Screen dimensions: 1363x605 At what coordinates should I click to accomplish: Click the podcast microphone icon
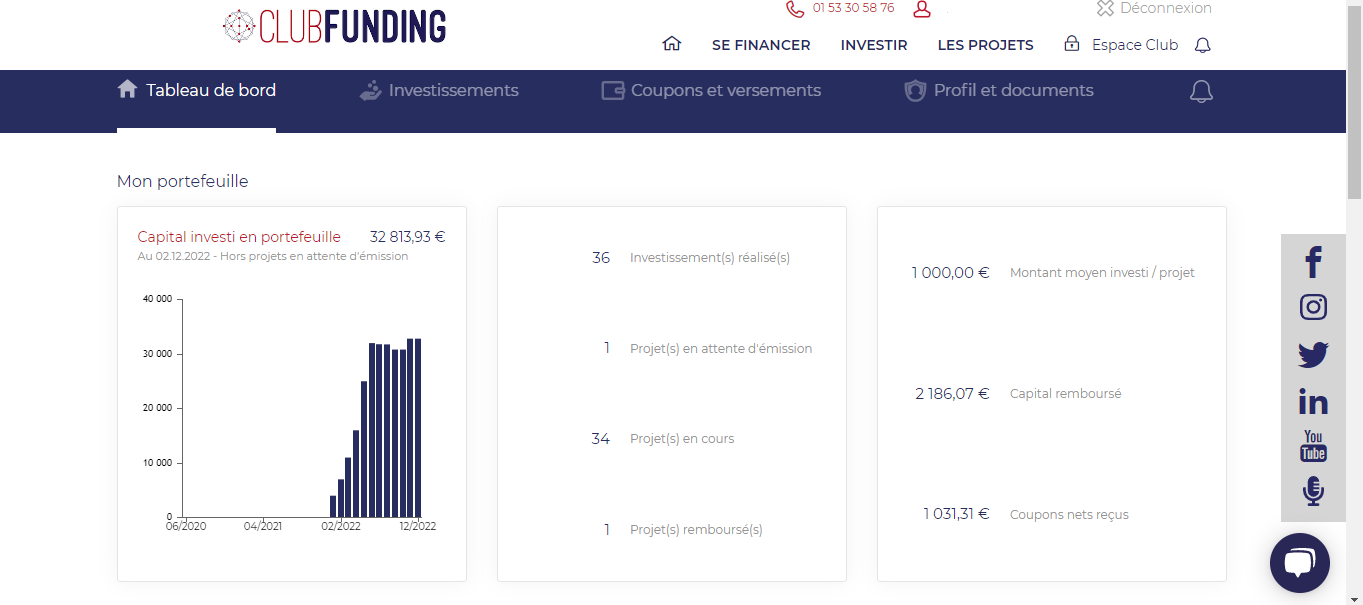tap(1313, 491)
